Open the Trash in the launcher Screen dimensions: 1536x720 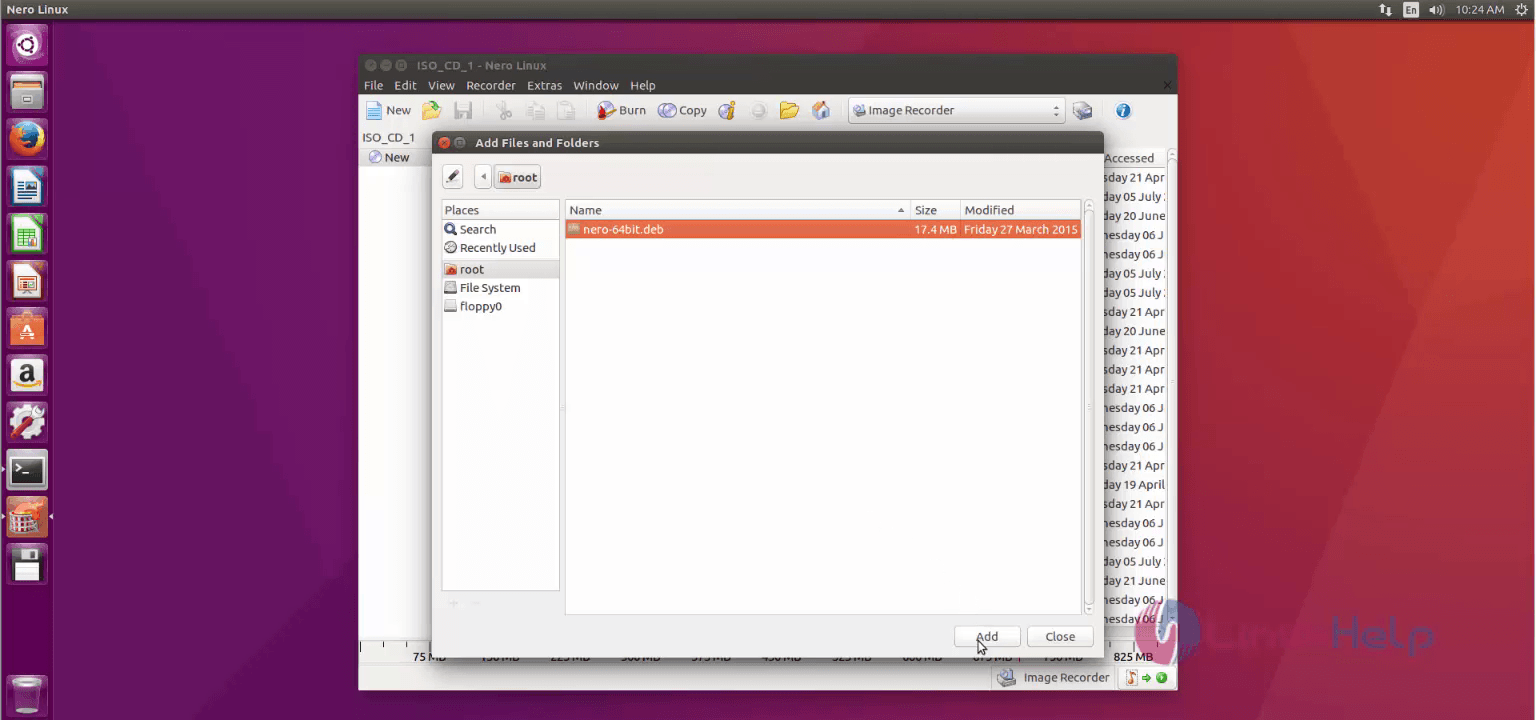point(27,695)
